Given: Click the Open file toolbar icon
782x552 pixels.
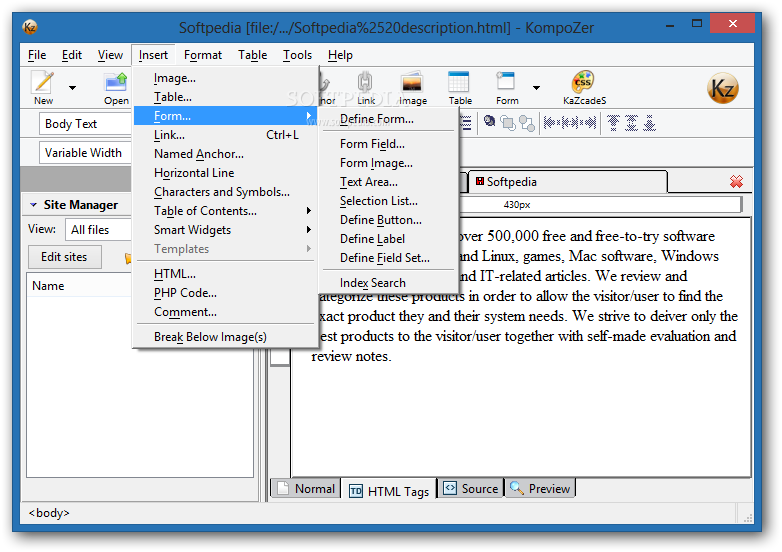Looking at the screenshot, I should tap(116, 82).
